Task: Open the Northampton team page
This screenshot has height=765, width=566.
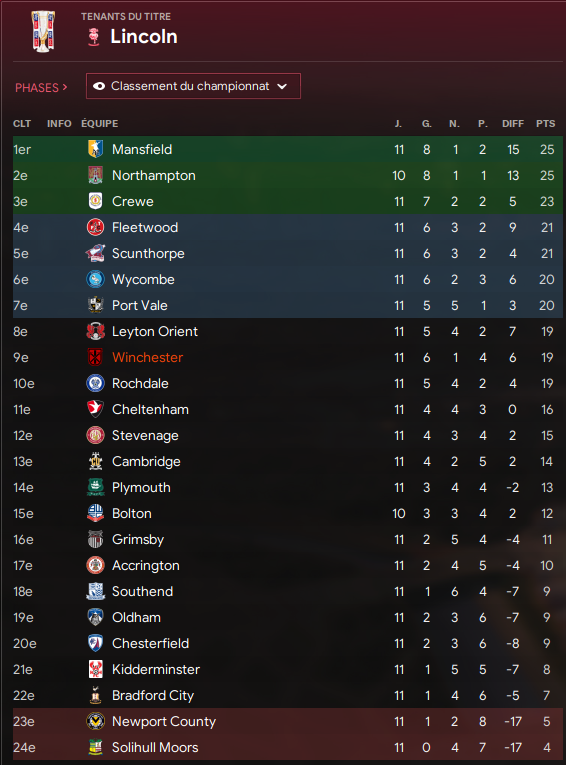Action: tap(154, 175)
